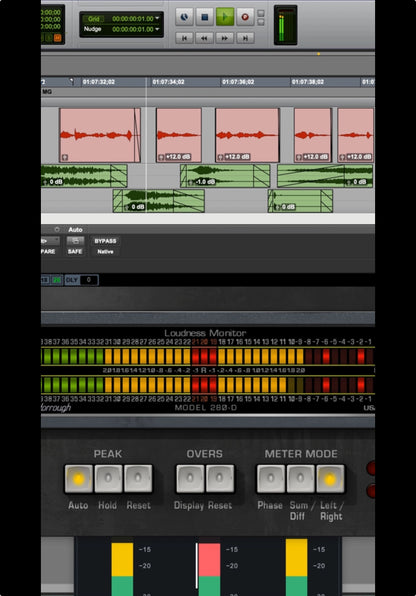
Task: Toggle the Overs Display button
Action: (190, 479)
